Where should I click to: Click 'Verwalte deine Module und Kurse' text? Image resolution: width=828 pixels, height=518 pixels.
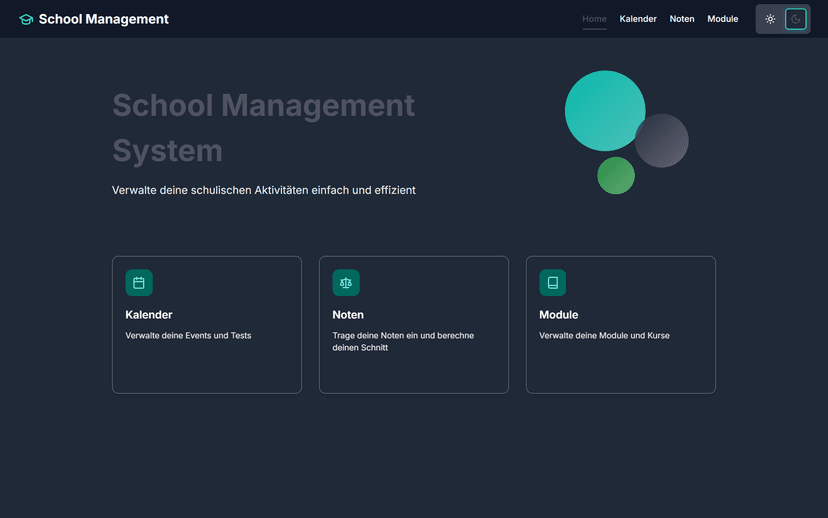coord(604,335)
